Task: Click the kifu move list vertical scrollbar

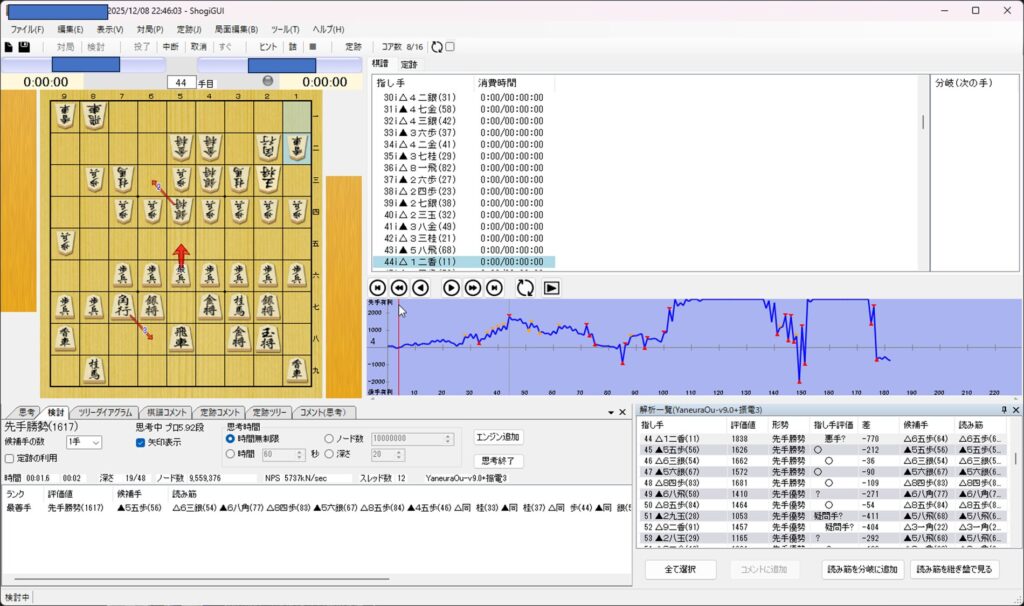Action: pyautogui.click(x=923, y=120)
